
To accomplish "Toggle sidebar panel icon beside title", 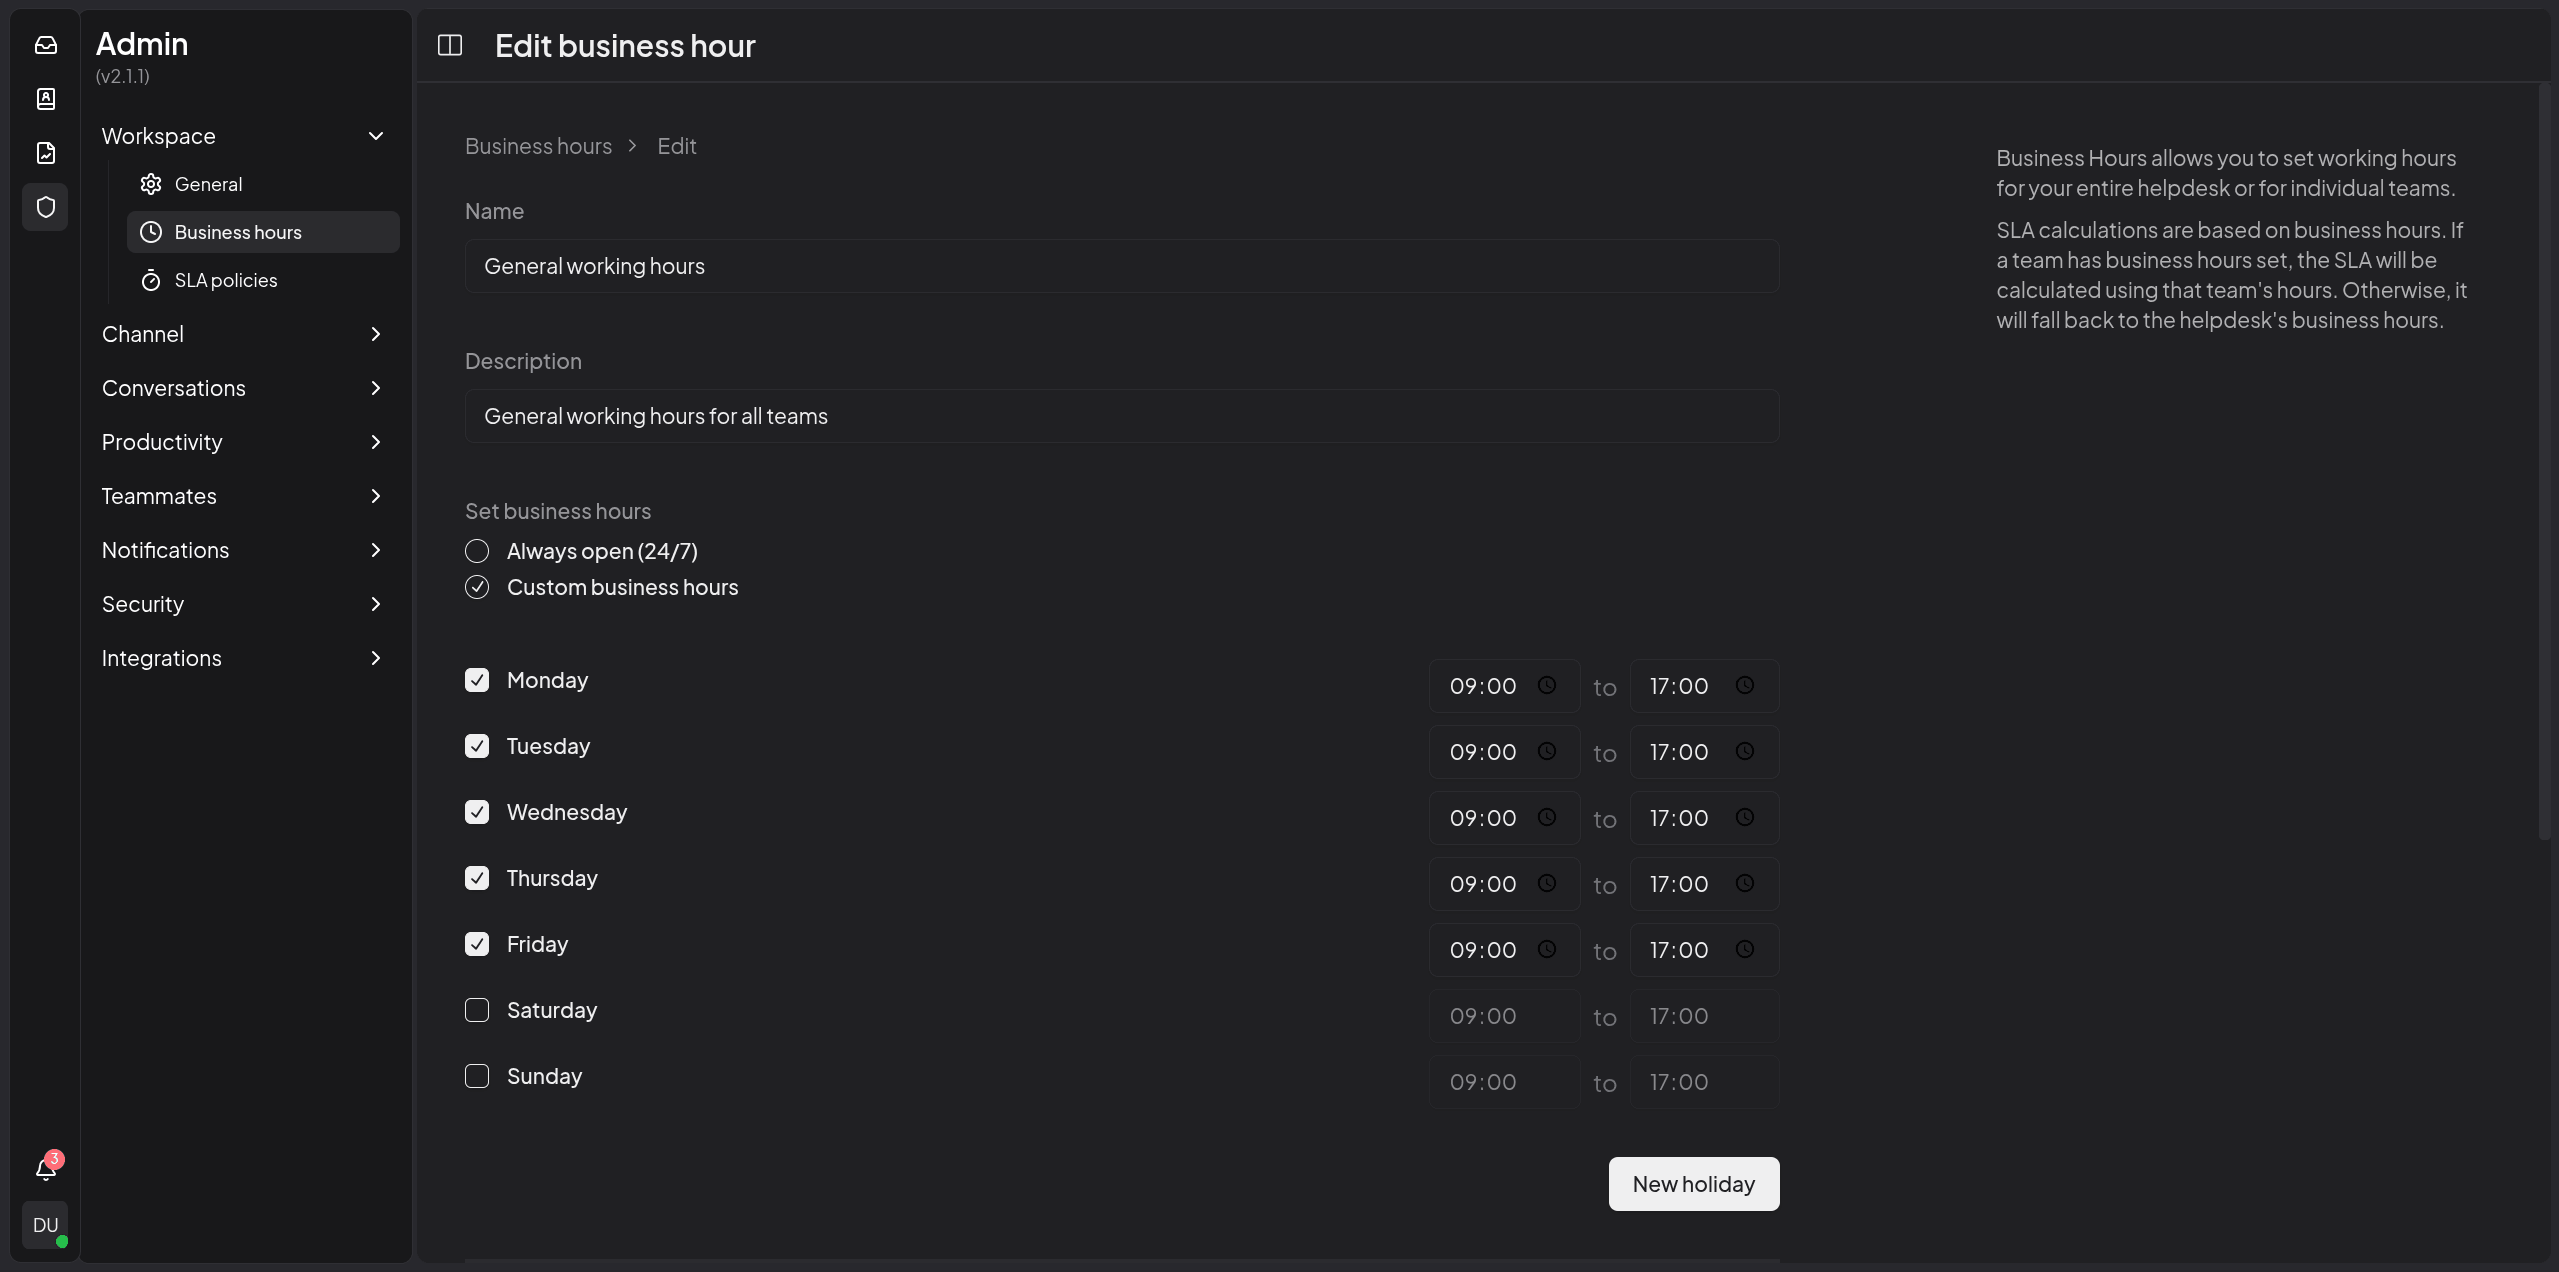I will [450, 45].
